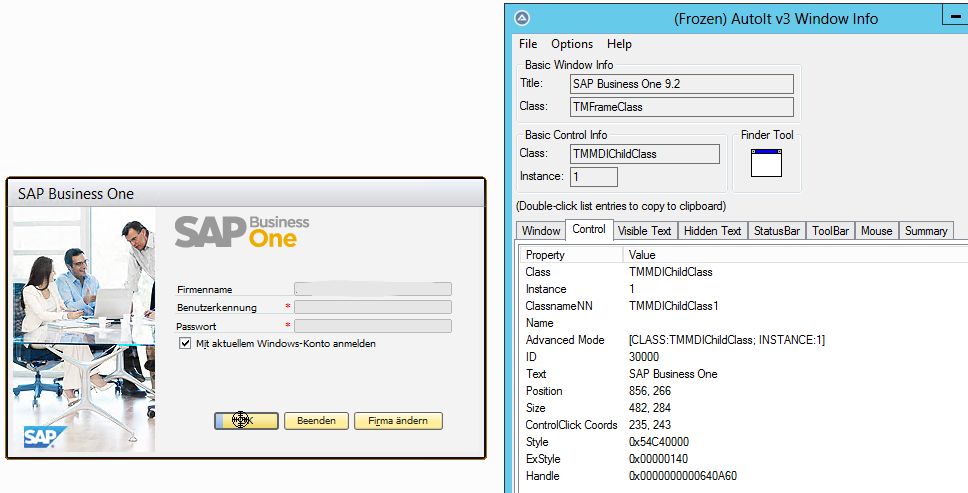
Task: Select the Size value '482, 284'
Action: pos(649,408)
